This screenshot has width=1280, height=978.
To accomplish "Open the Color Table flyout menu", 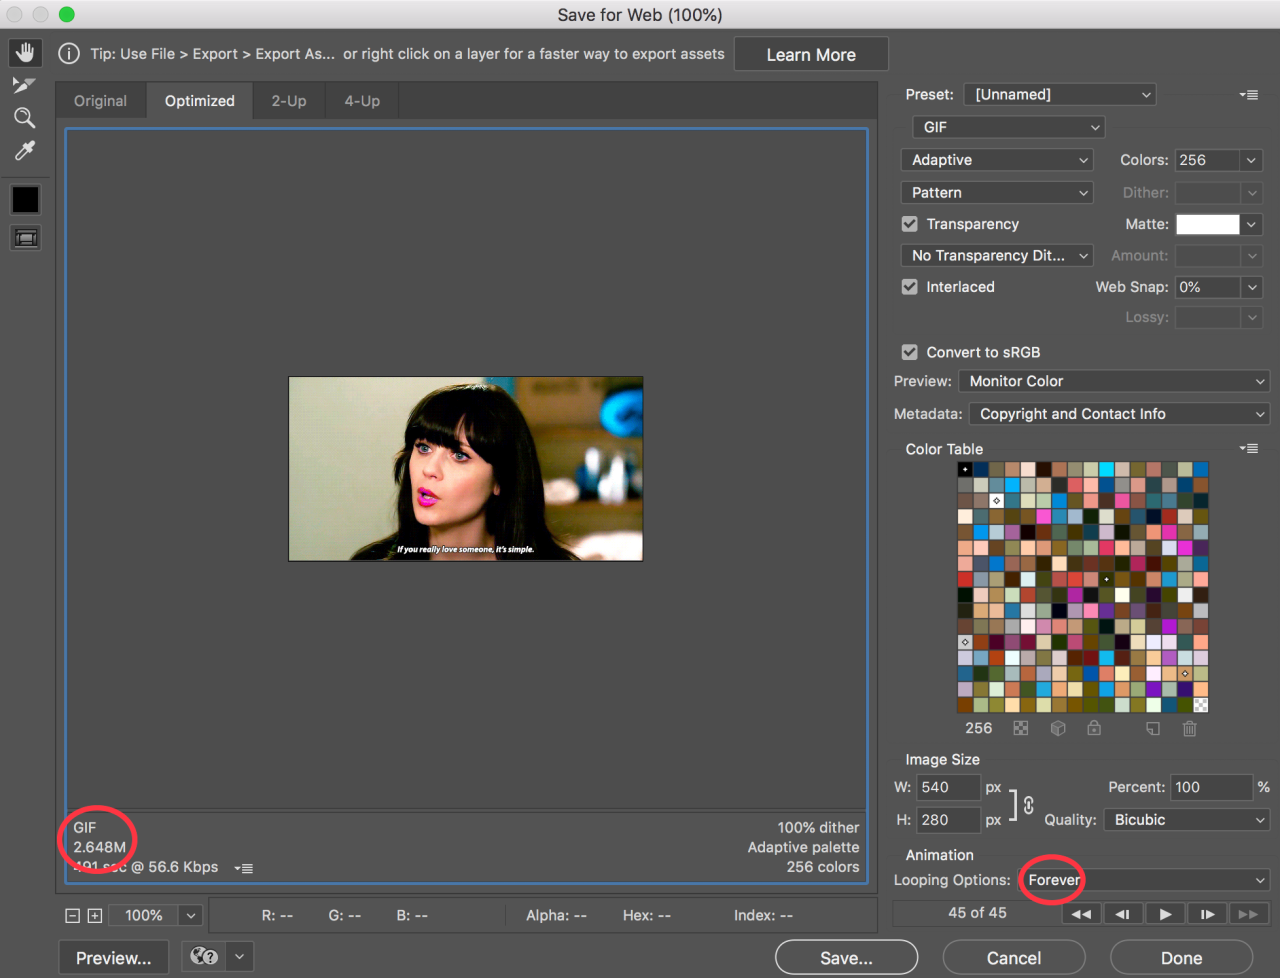I will pos(1248,449).
